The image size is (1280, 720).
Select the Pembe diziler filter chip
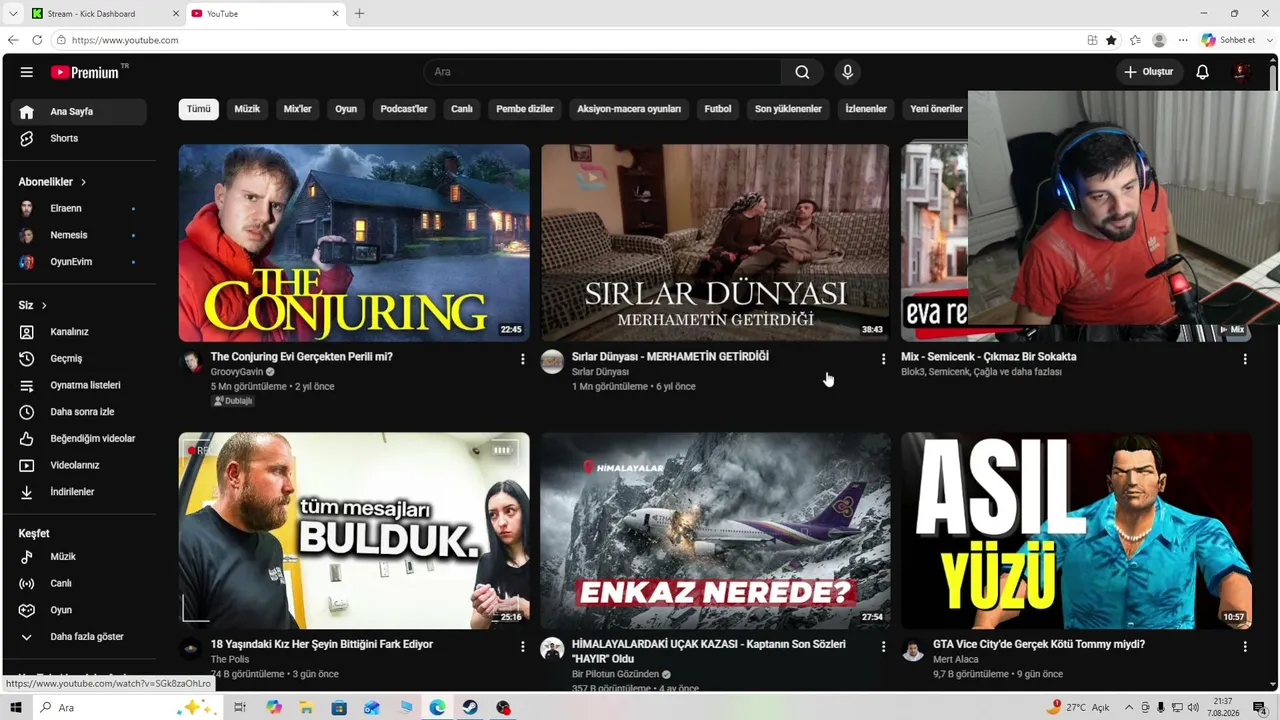point(525,109)
